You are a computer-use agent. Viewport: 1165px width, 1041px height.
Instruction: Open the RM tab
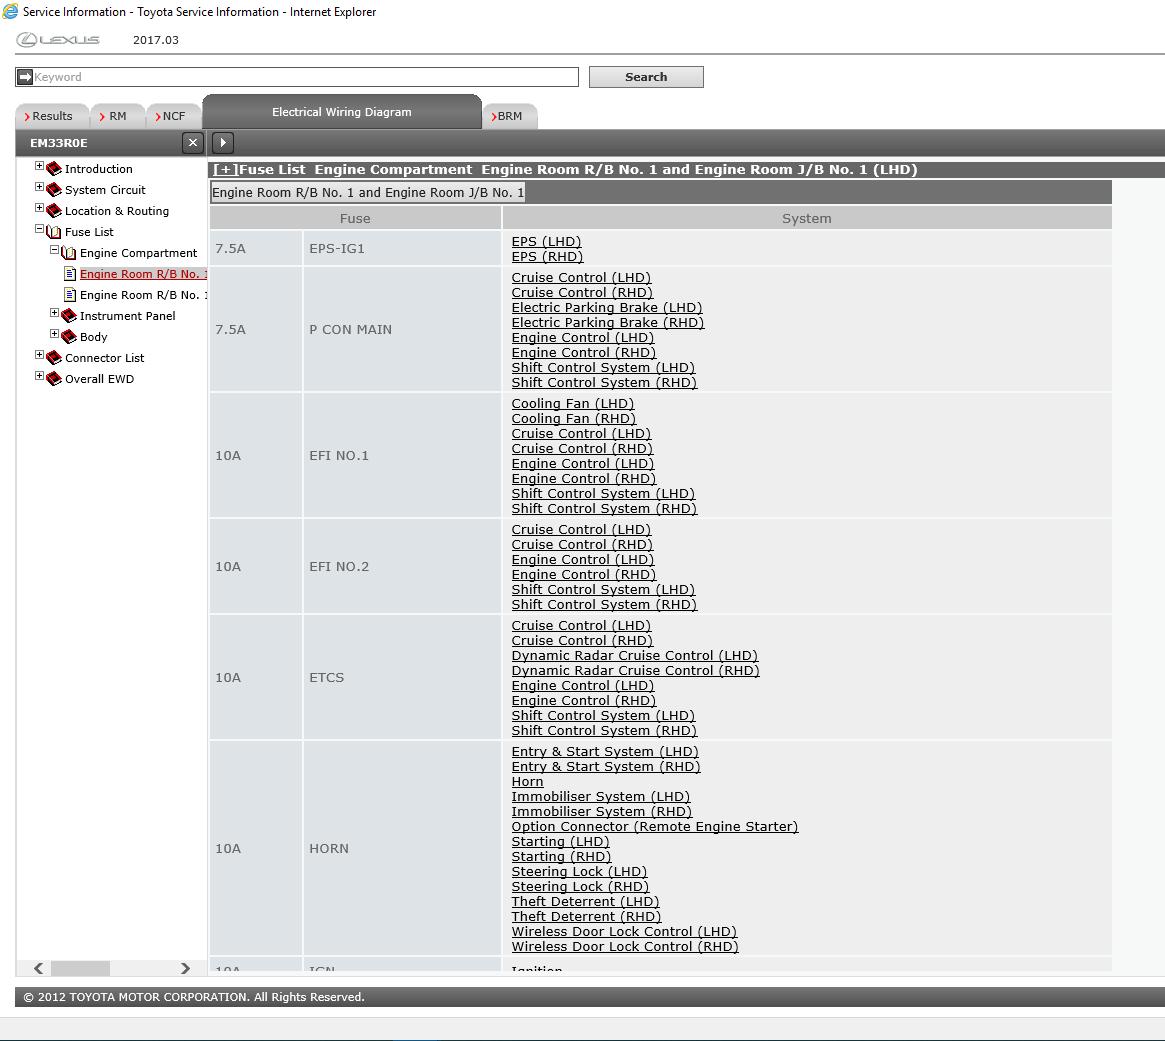pos(117,116)
